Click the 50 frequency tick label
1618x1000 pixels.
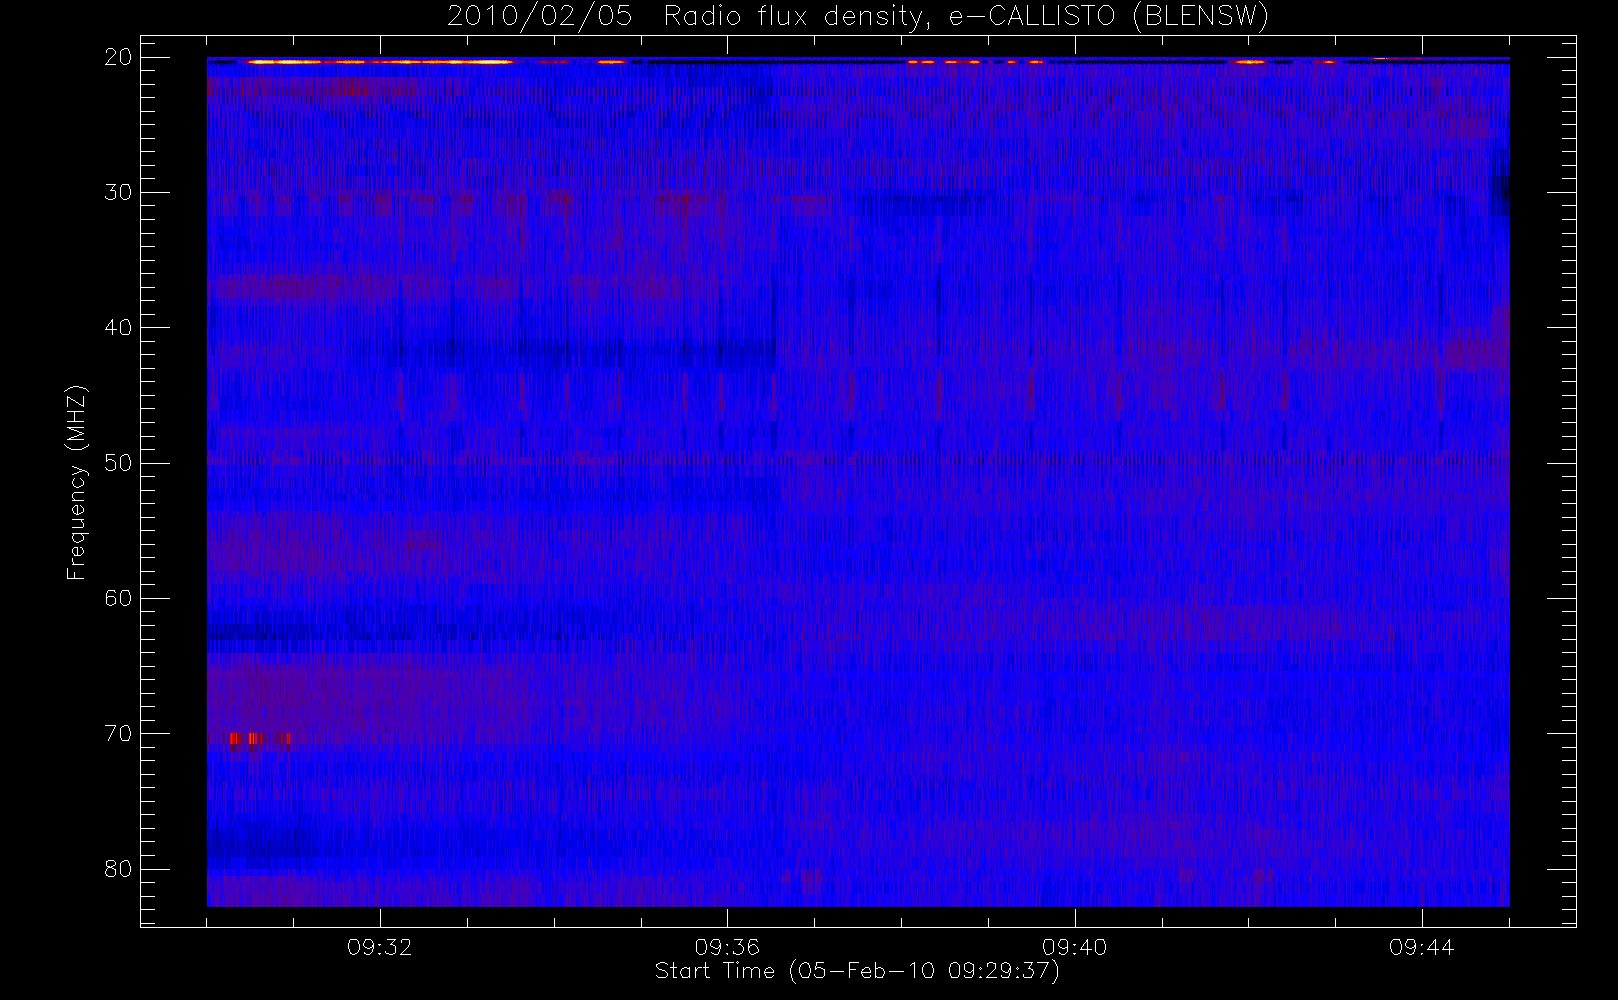click(x=118, y=463)
